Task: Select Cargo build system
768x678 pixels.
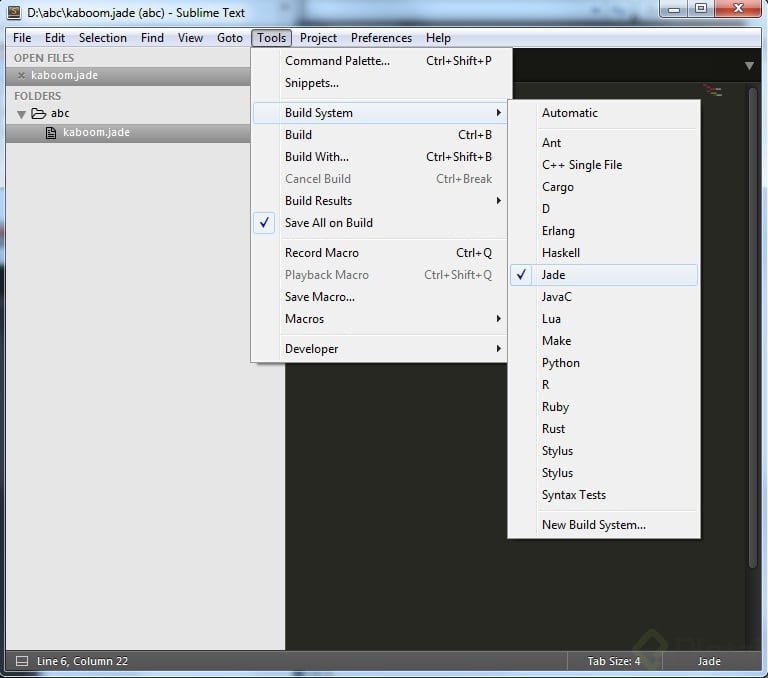Action: 604,187
